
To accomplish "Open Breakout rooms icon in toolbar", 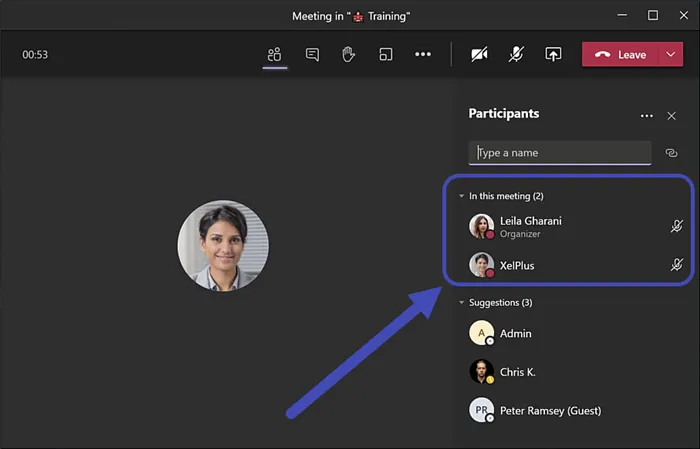I will pos(385,55).
